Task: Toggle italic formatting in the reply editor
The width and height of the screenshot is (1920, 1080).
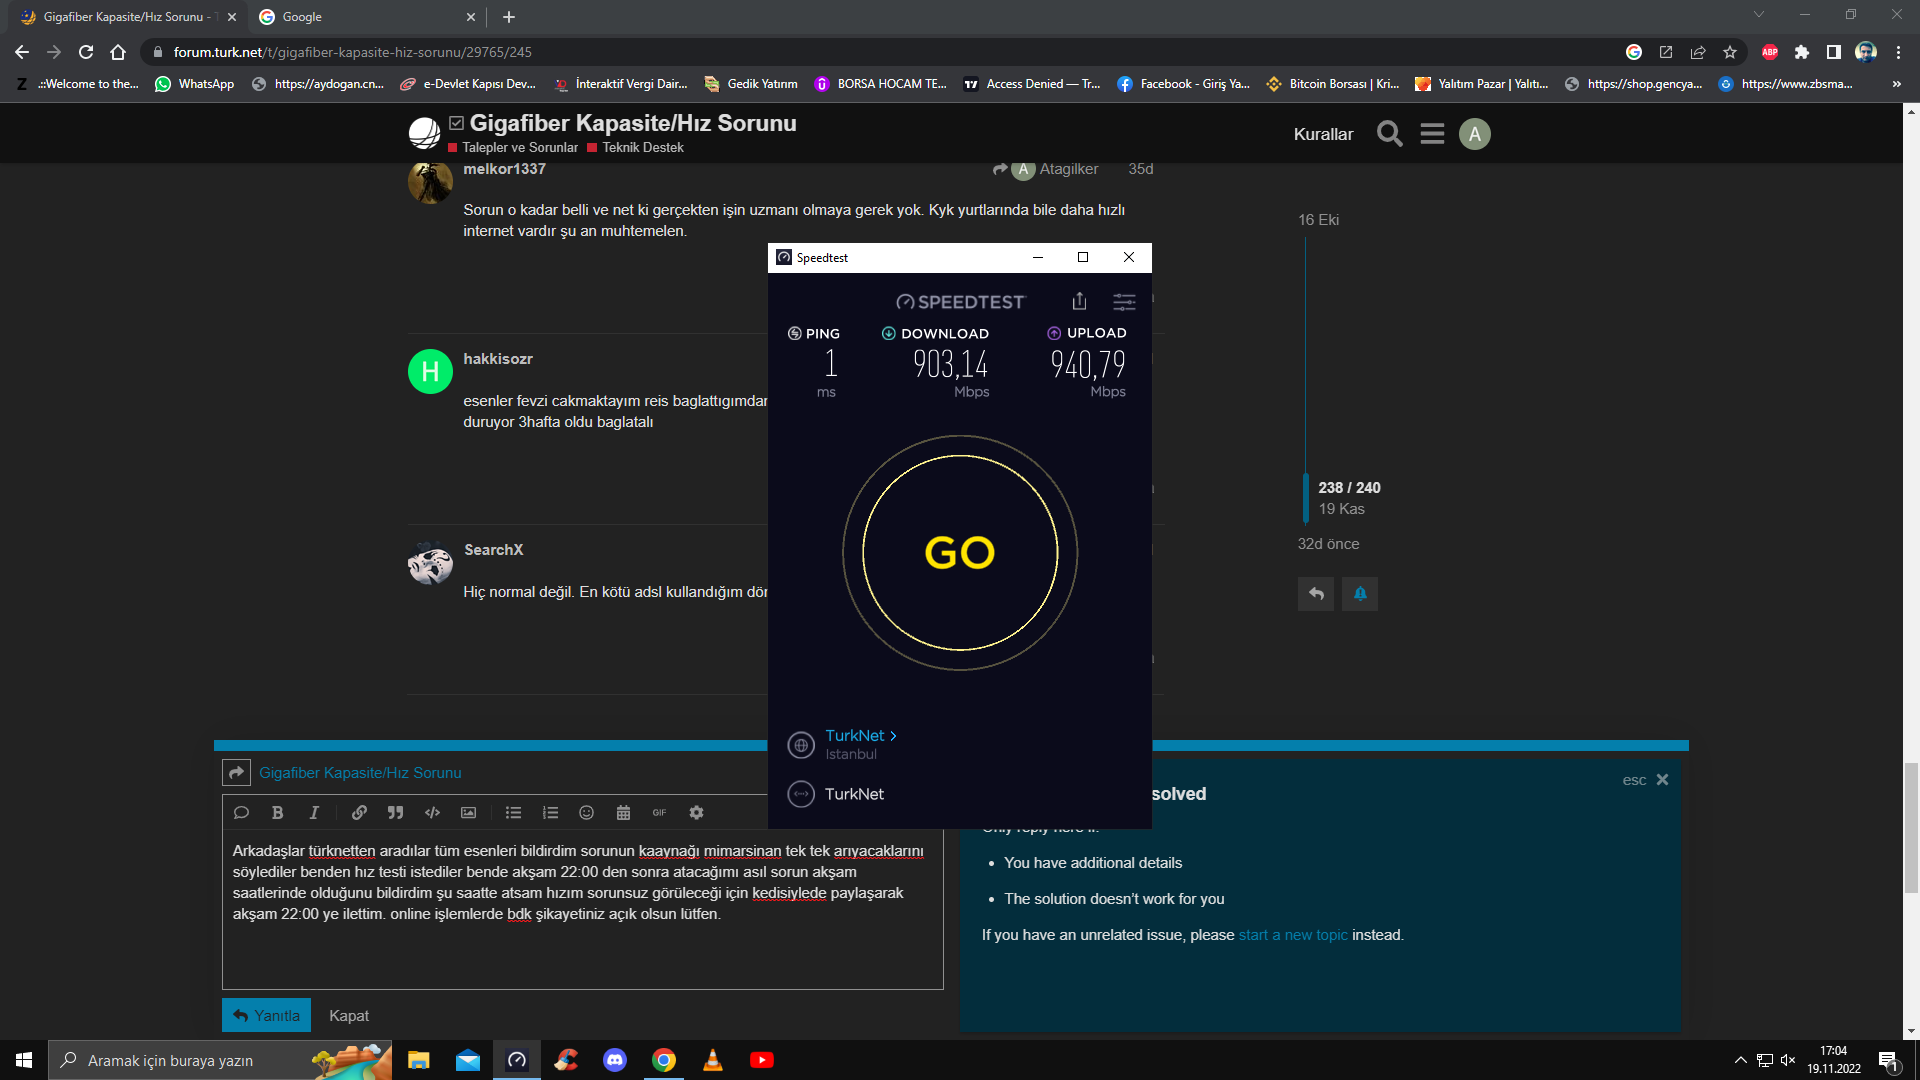Action: (314, 813)
